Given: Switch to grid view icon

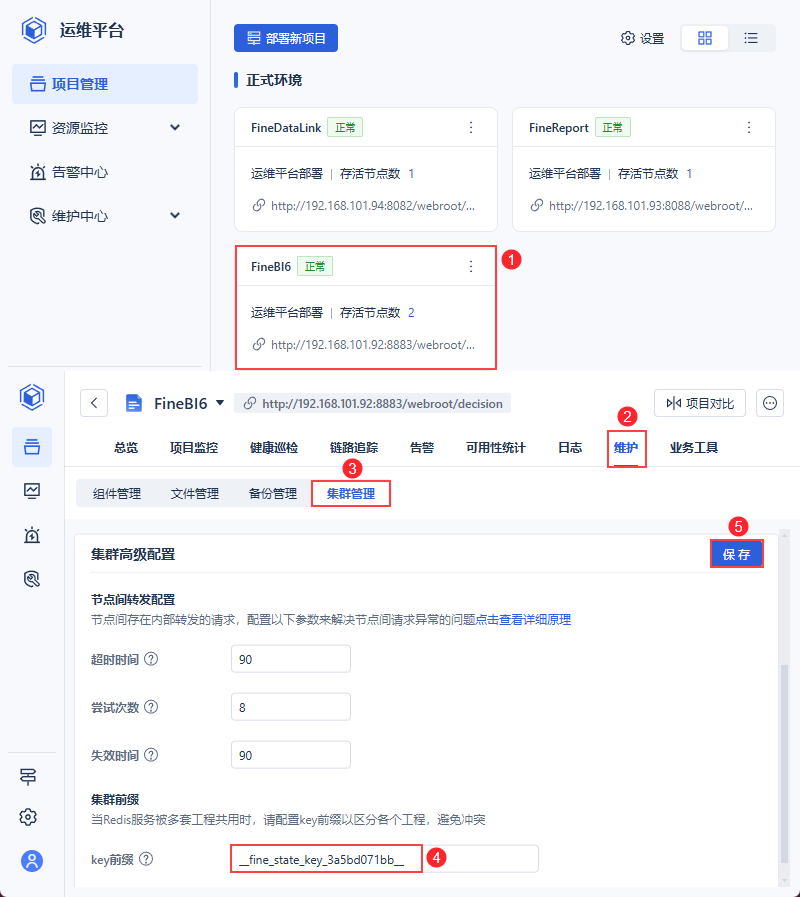Looking at the screenshot, I should 704,38.
